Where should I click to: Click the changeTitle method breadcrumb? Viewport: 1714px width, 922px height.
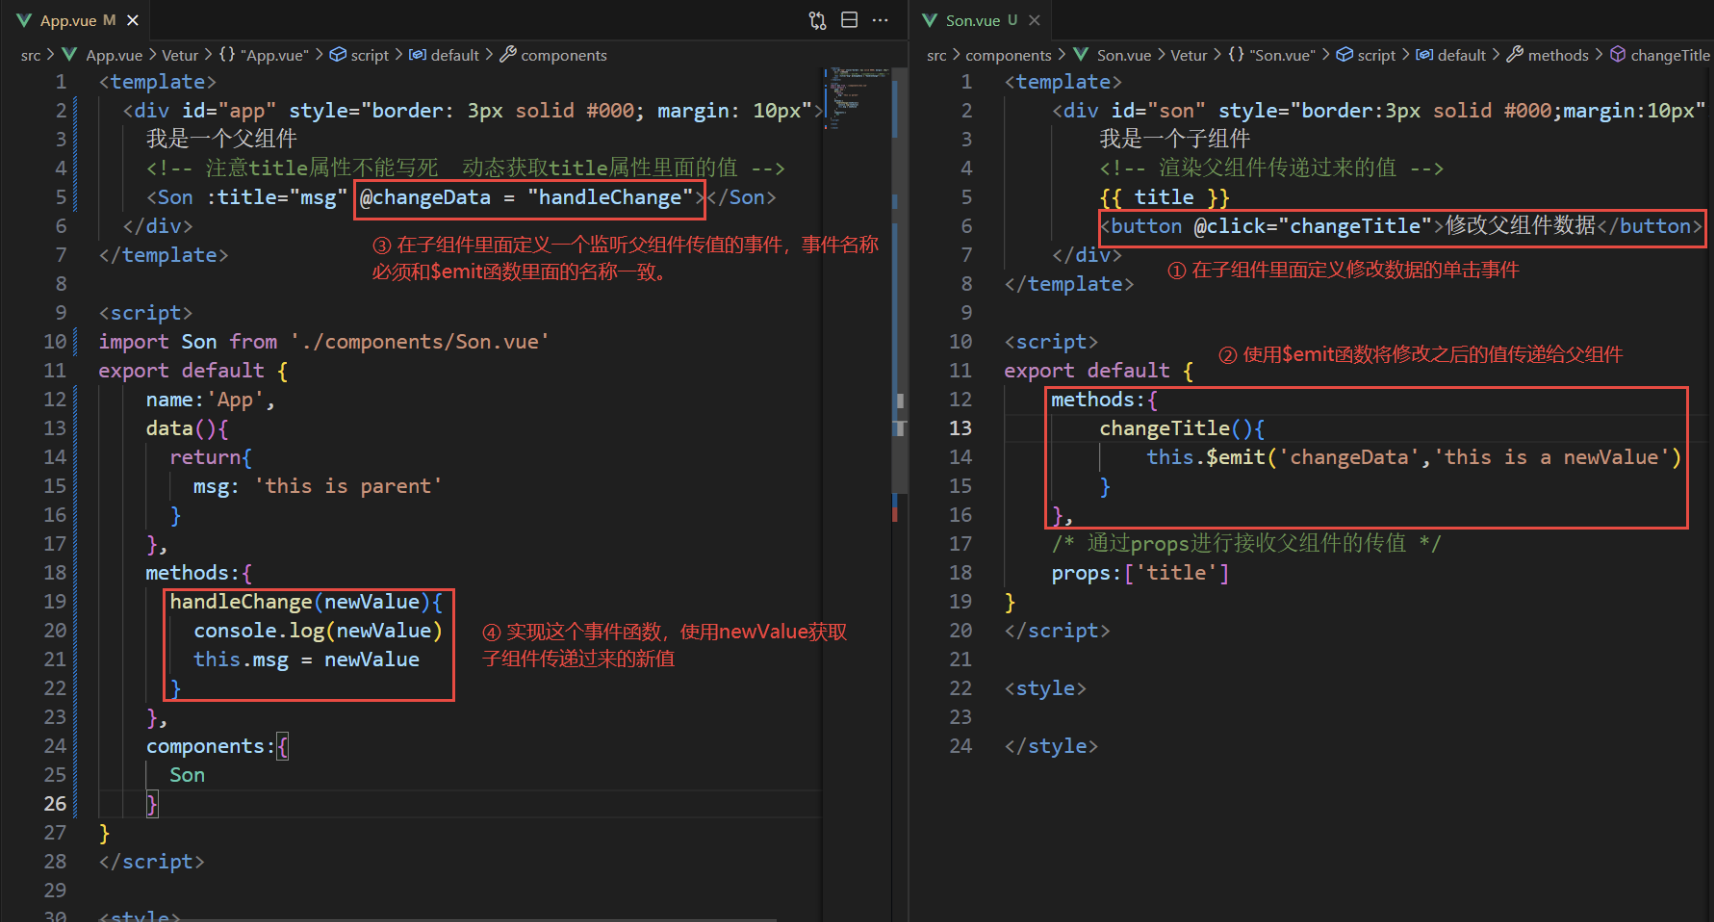pos(1660,55)
